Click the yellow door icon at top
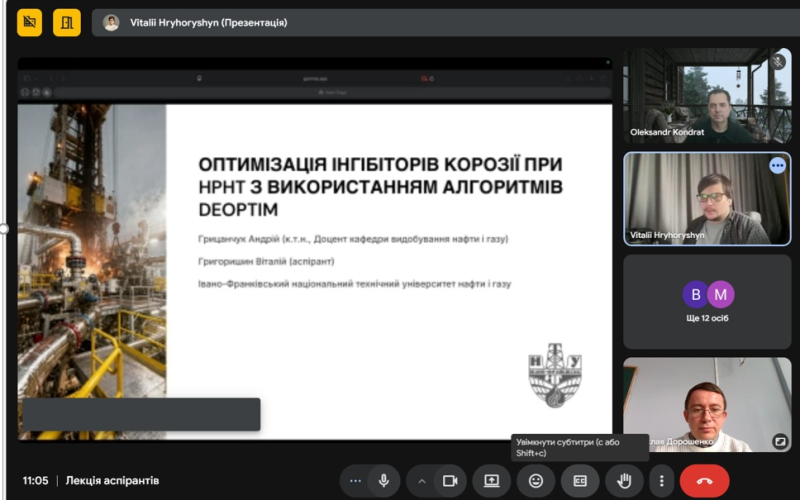 click(x=67, y=22)
